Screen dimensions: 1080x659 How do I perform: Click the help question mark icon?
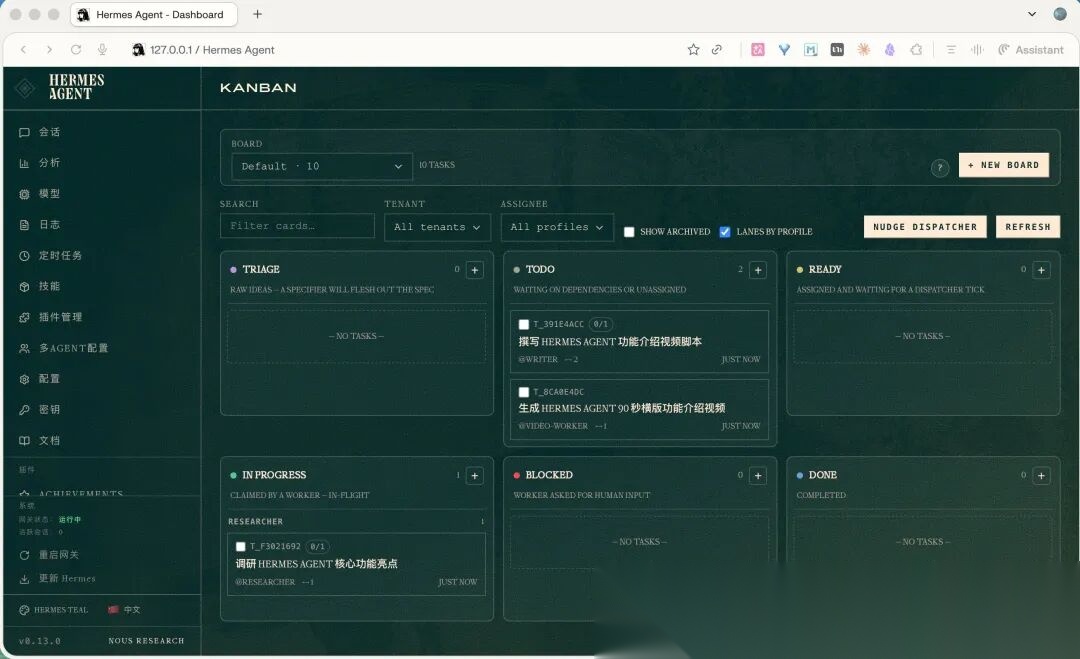pyautogui.click(x=939, y=167)
